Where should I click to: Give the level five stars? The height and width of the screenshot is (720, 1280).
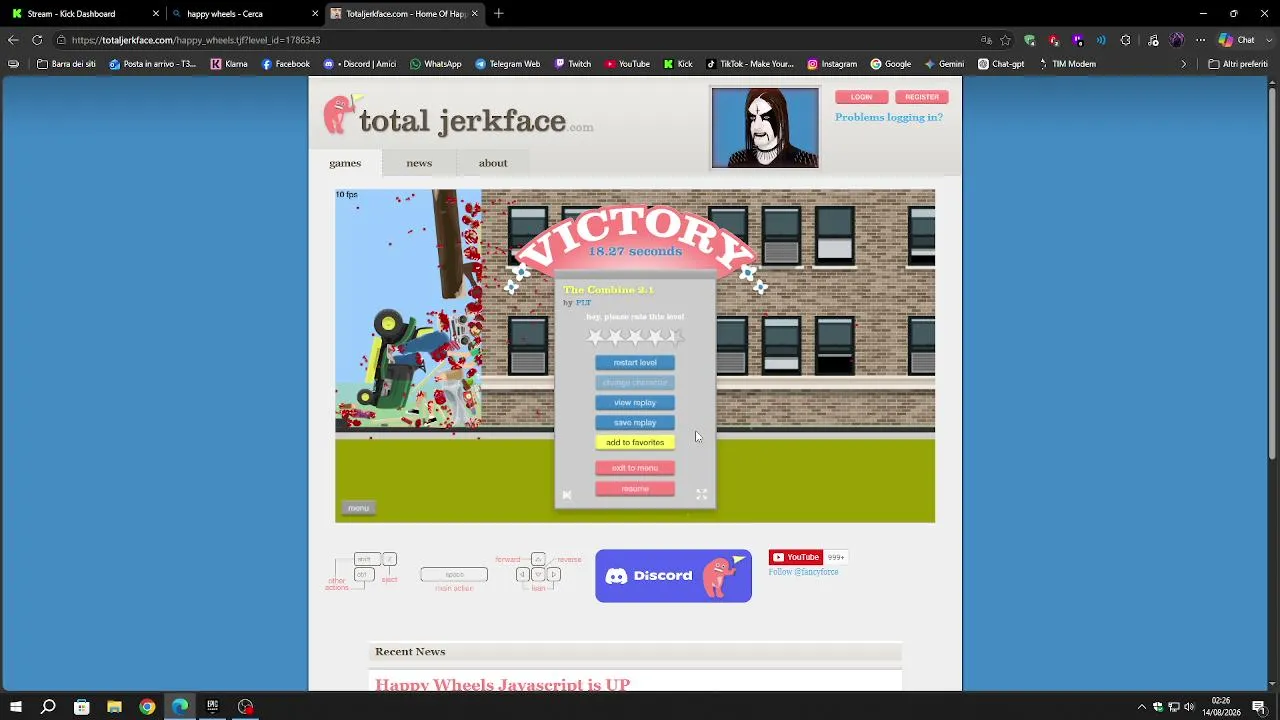point(675,337)
